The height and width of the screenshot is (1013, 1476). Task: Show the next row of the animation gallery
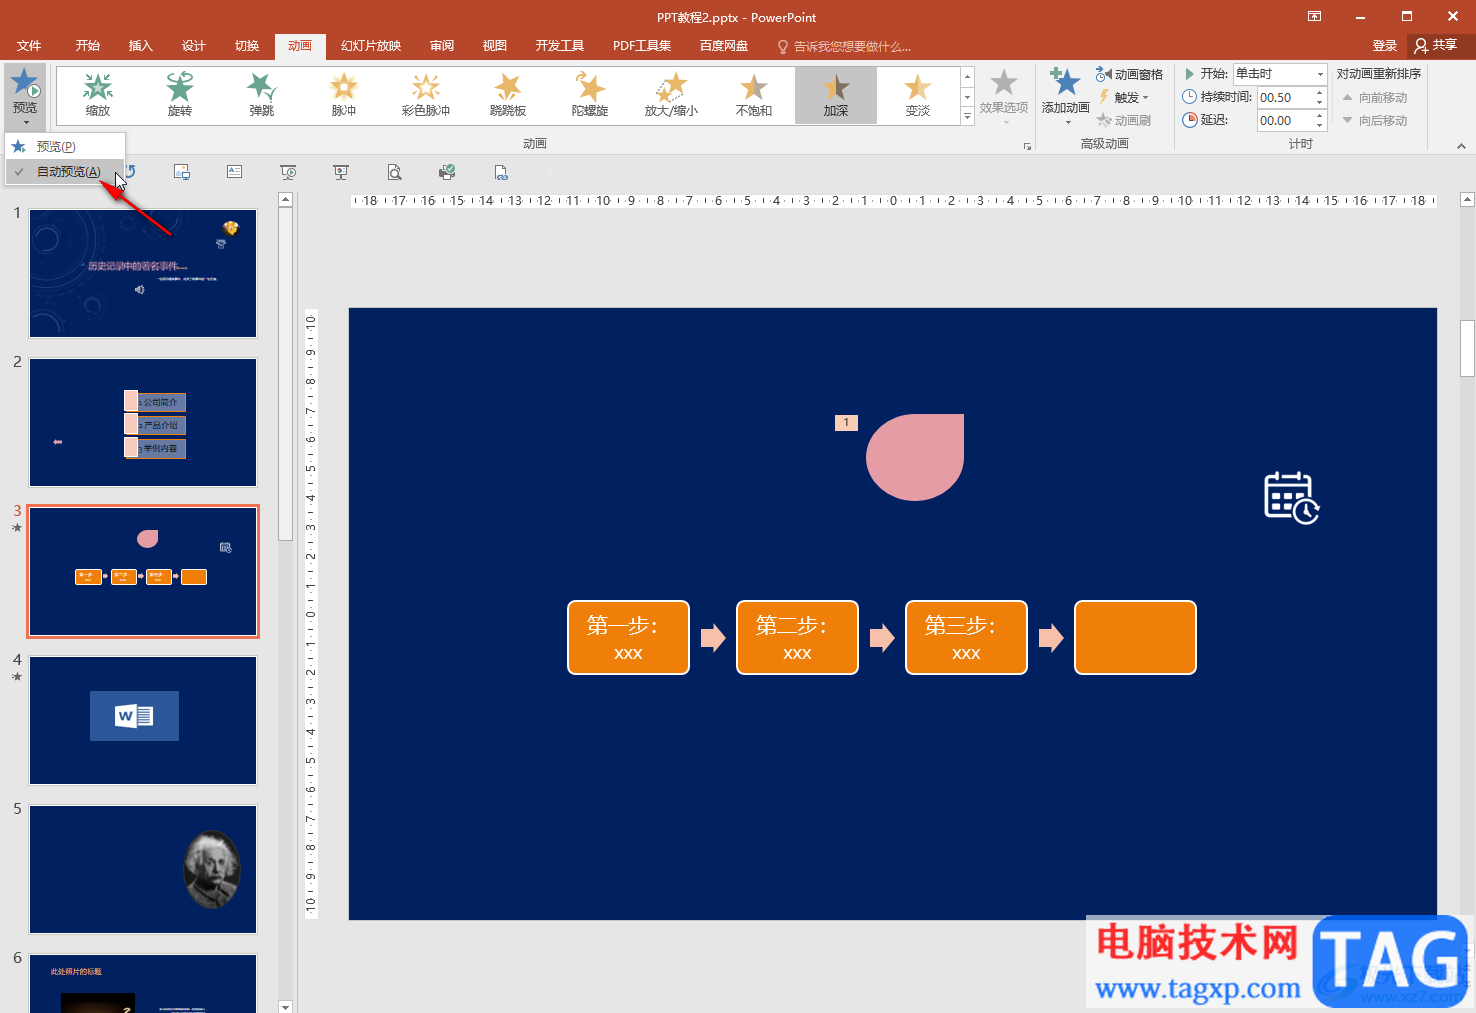[x=967, y=96]
